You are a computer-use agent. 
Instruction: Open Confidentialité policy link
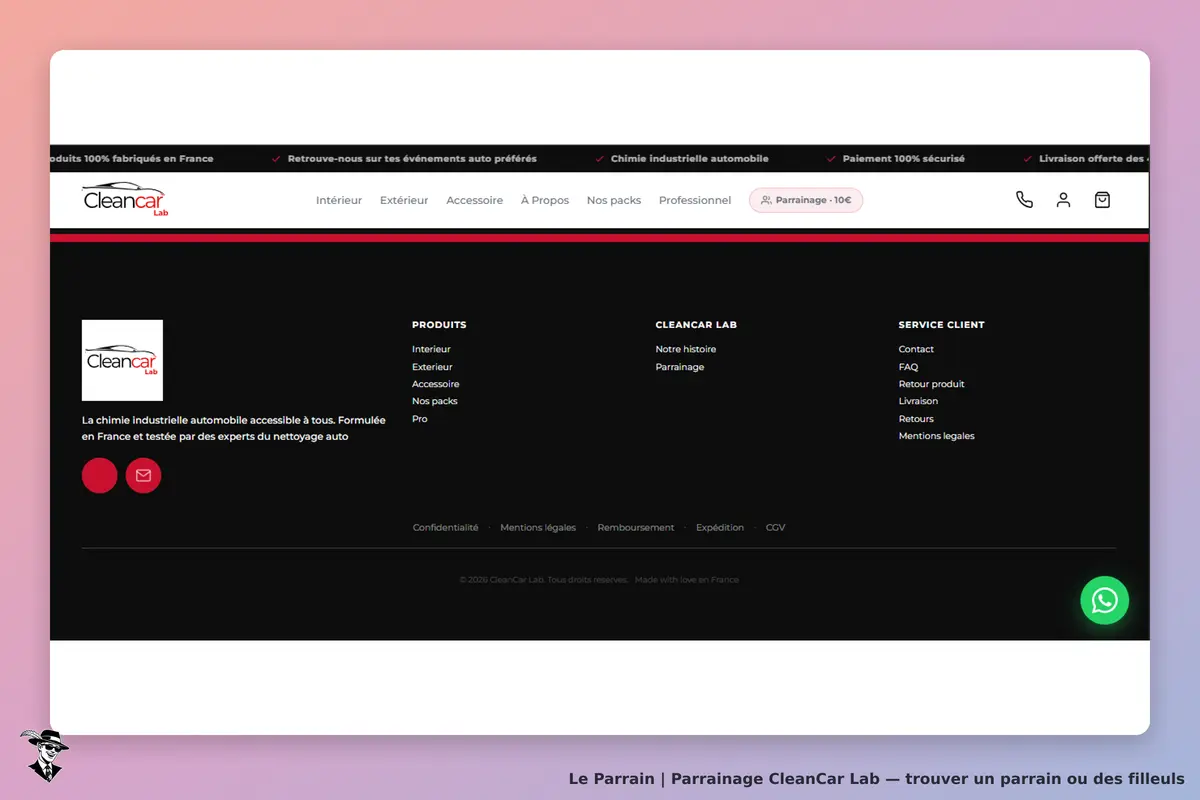coord(446,528)
